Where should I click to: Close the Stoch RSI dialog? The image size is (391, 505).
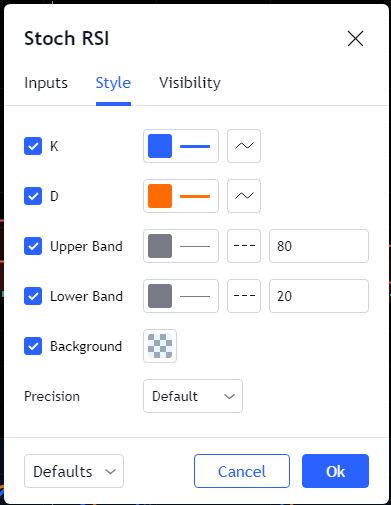355,38
